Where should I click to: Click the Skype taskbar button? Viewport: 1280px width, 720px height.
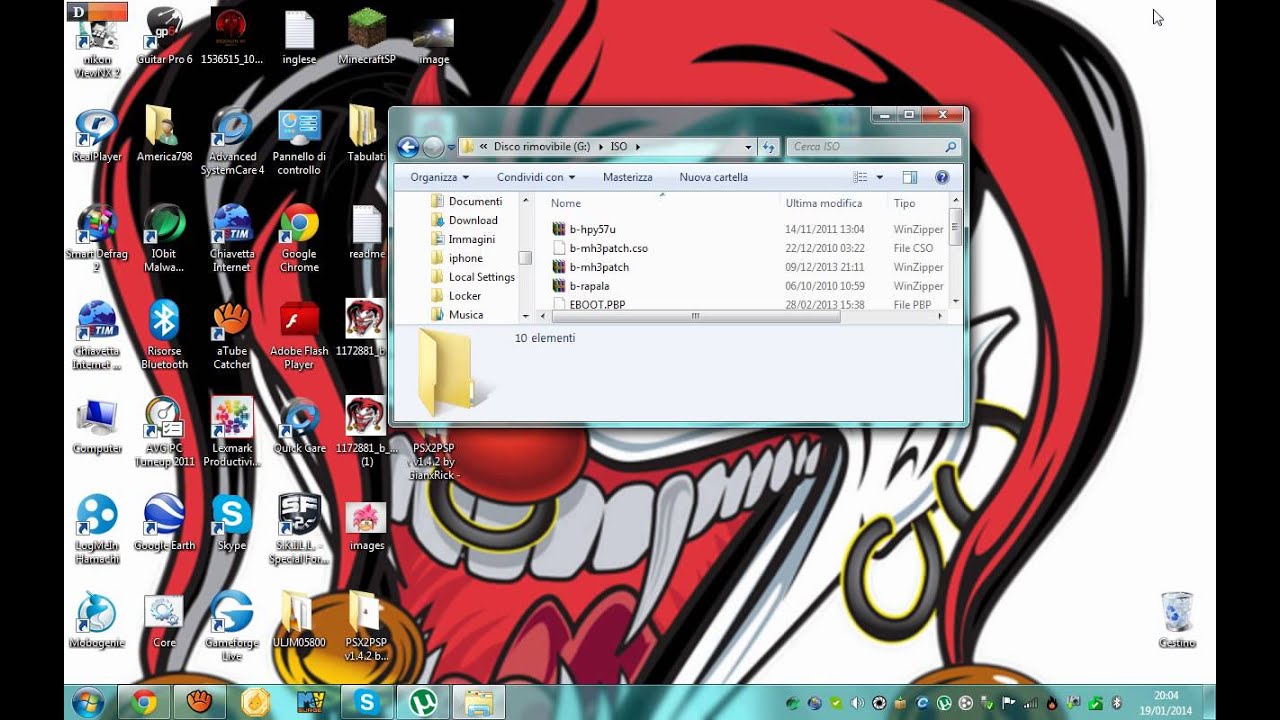point(367,703)
